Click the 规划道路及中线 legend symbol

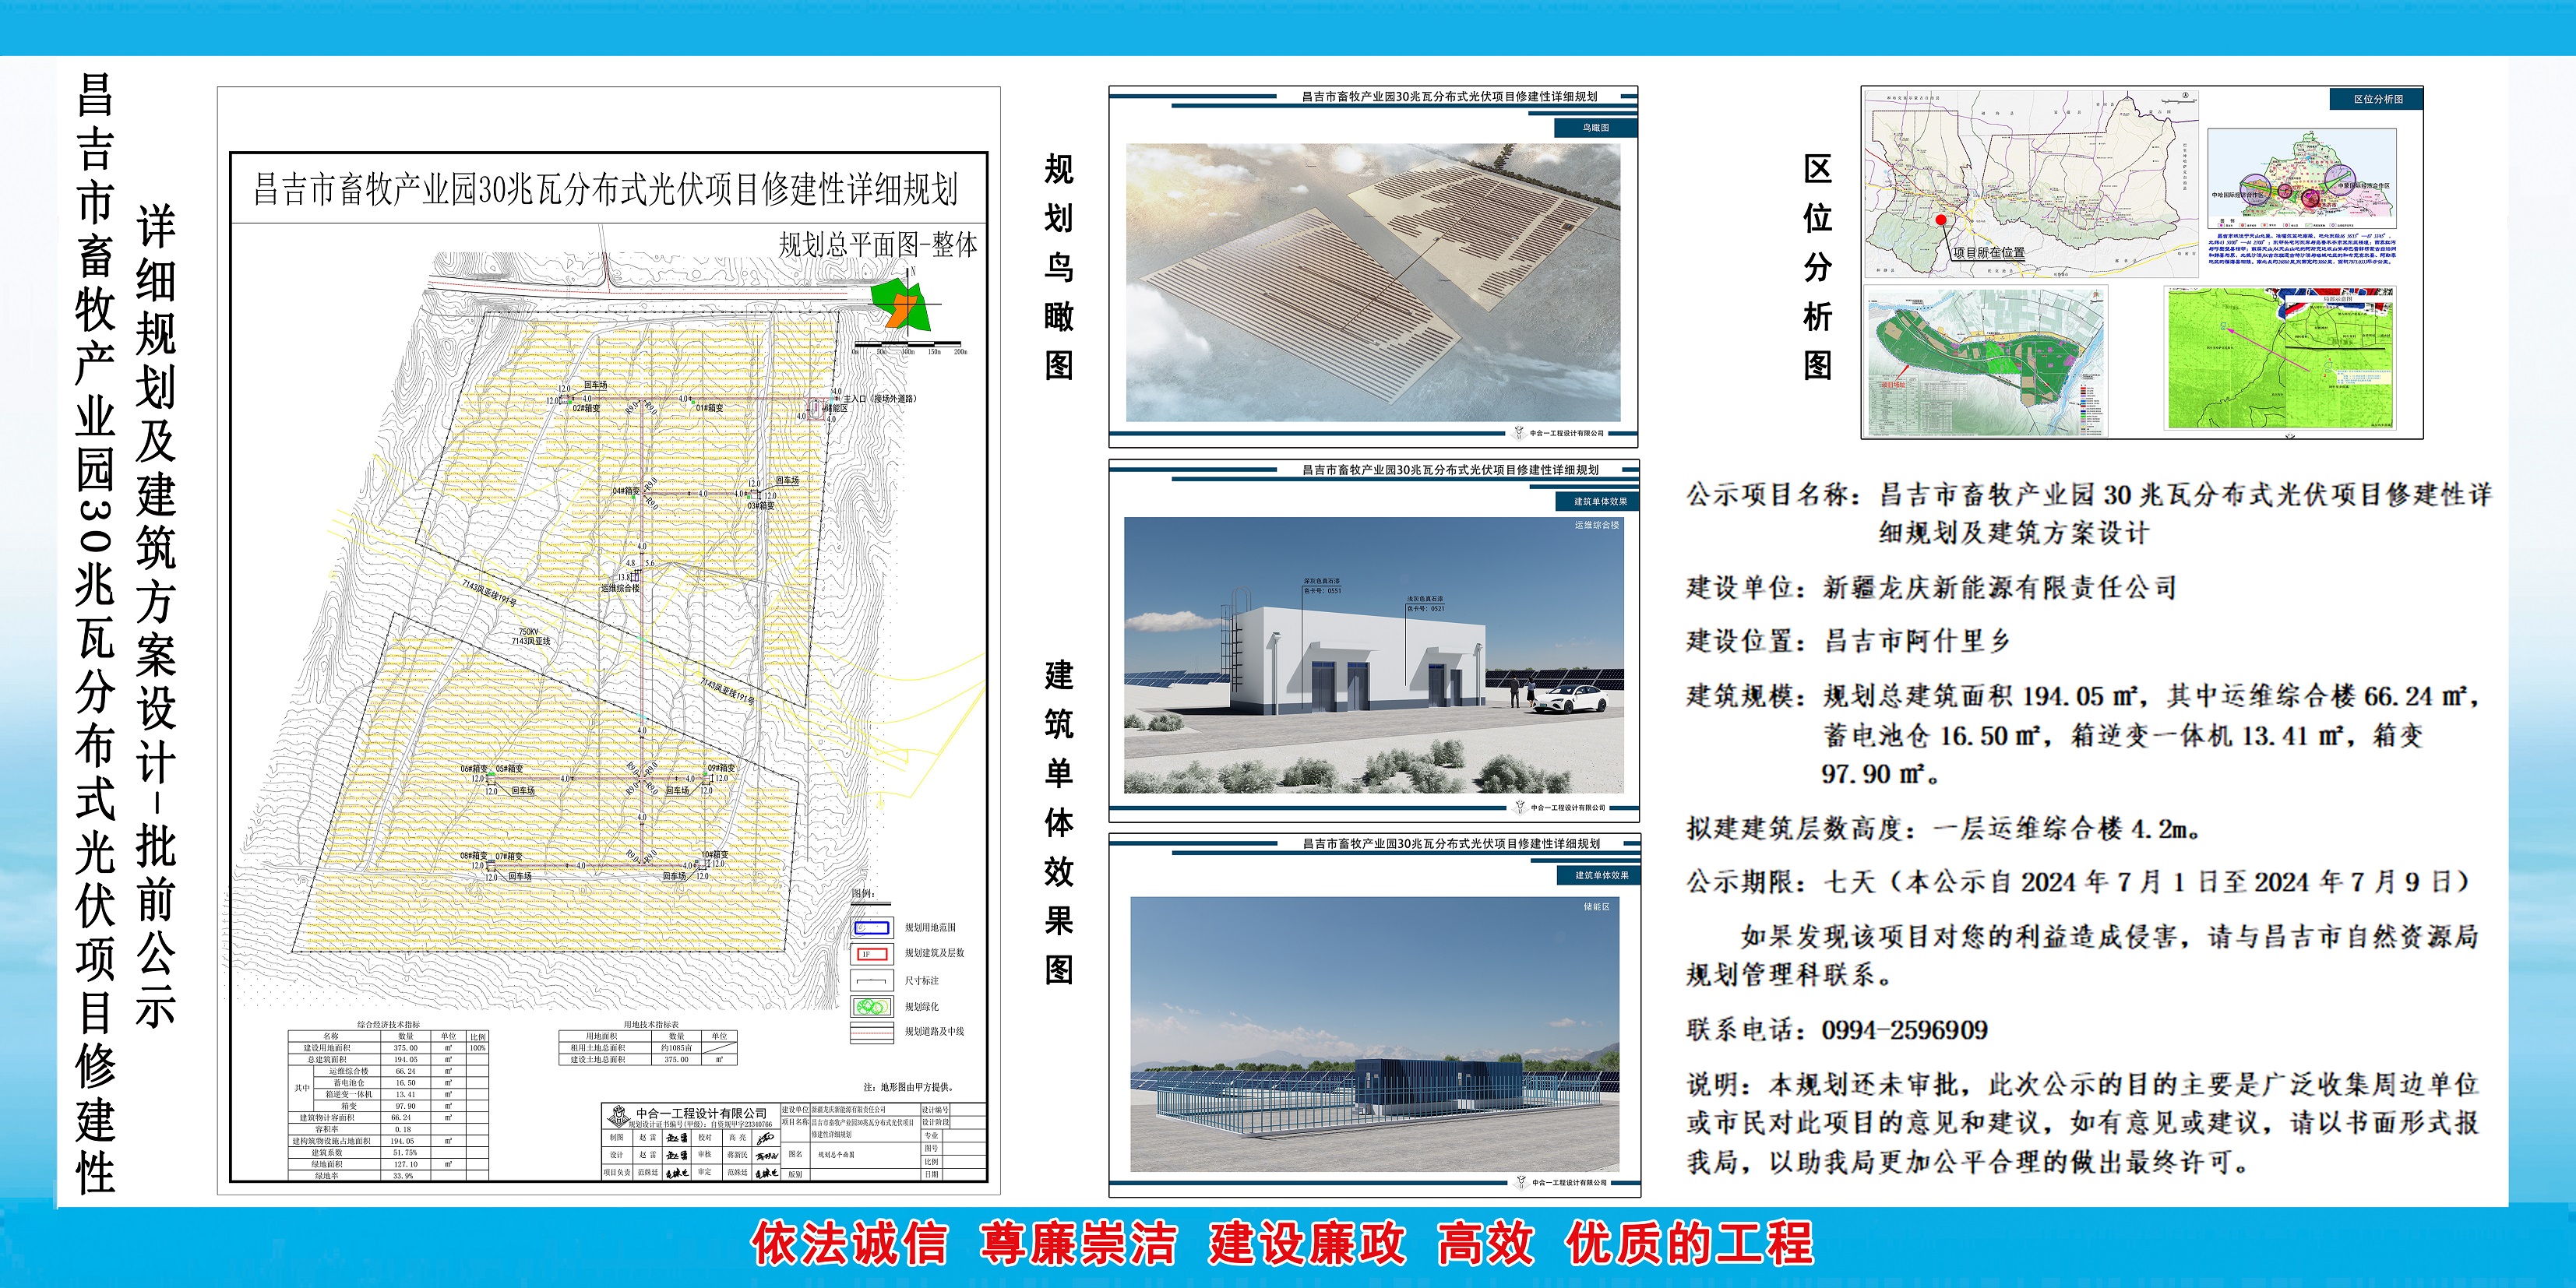870,1032
